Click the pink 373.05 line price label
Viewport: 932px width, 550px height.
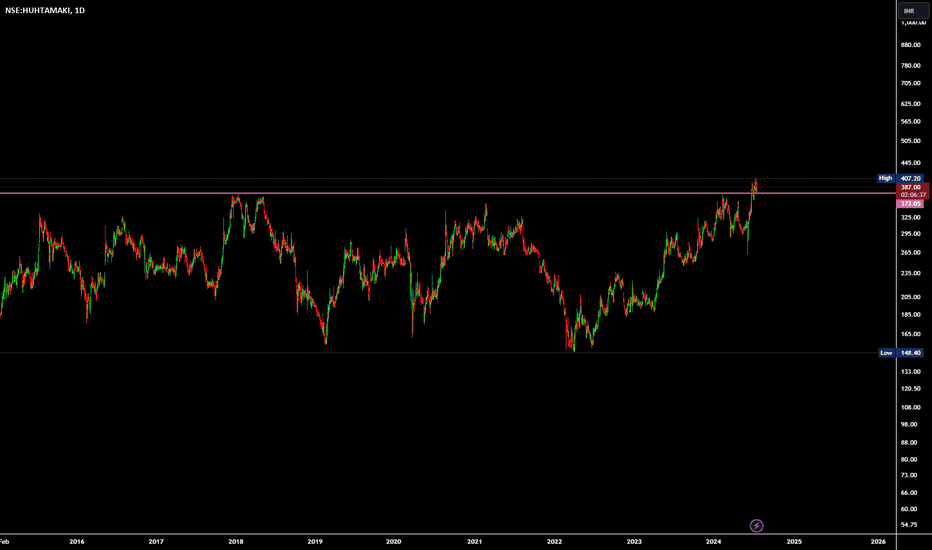point(911,203)
